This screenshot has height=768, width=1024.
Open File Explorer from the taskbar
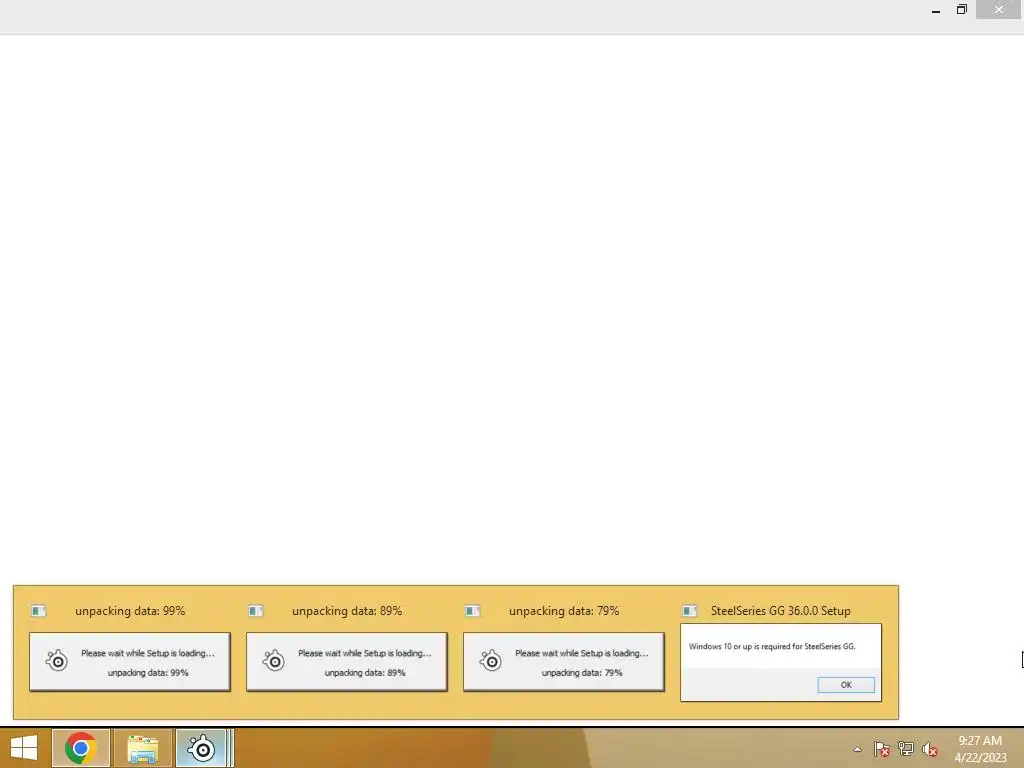(143, 748)
